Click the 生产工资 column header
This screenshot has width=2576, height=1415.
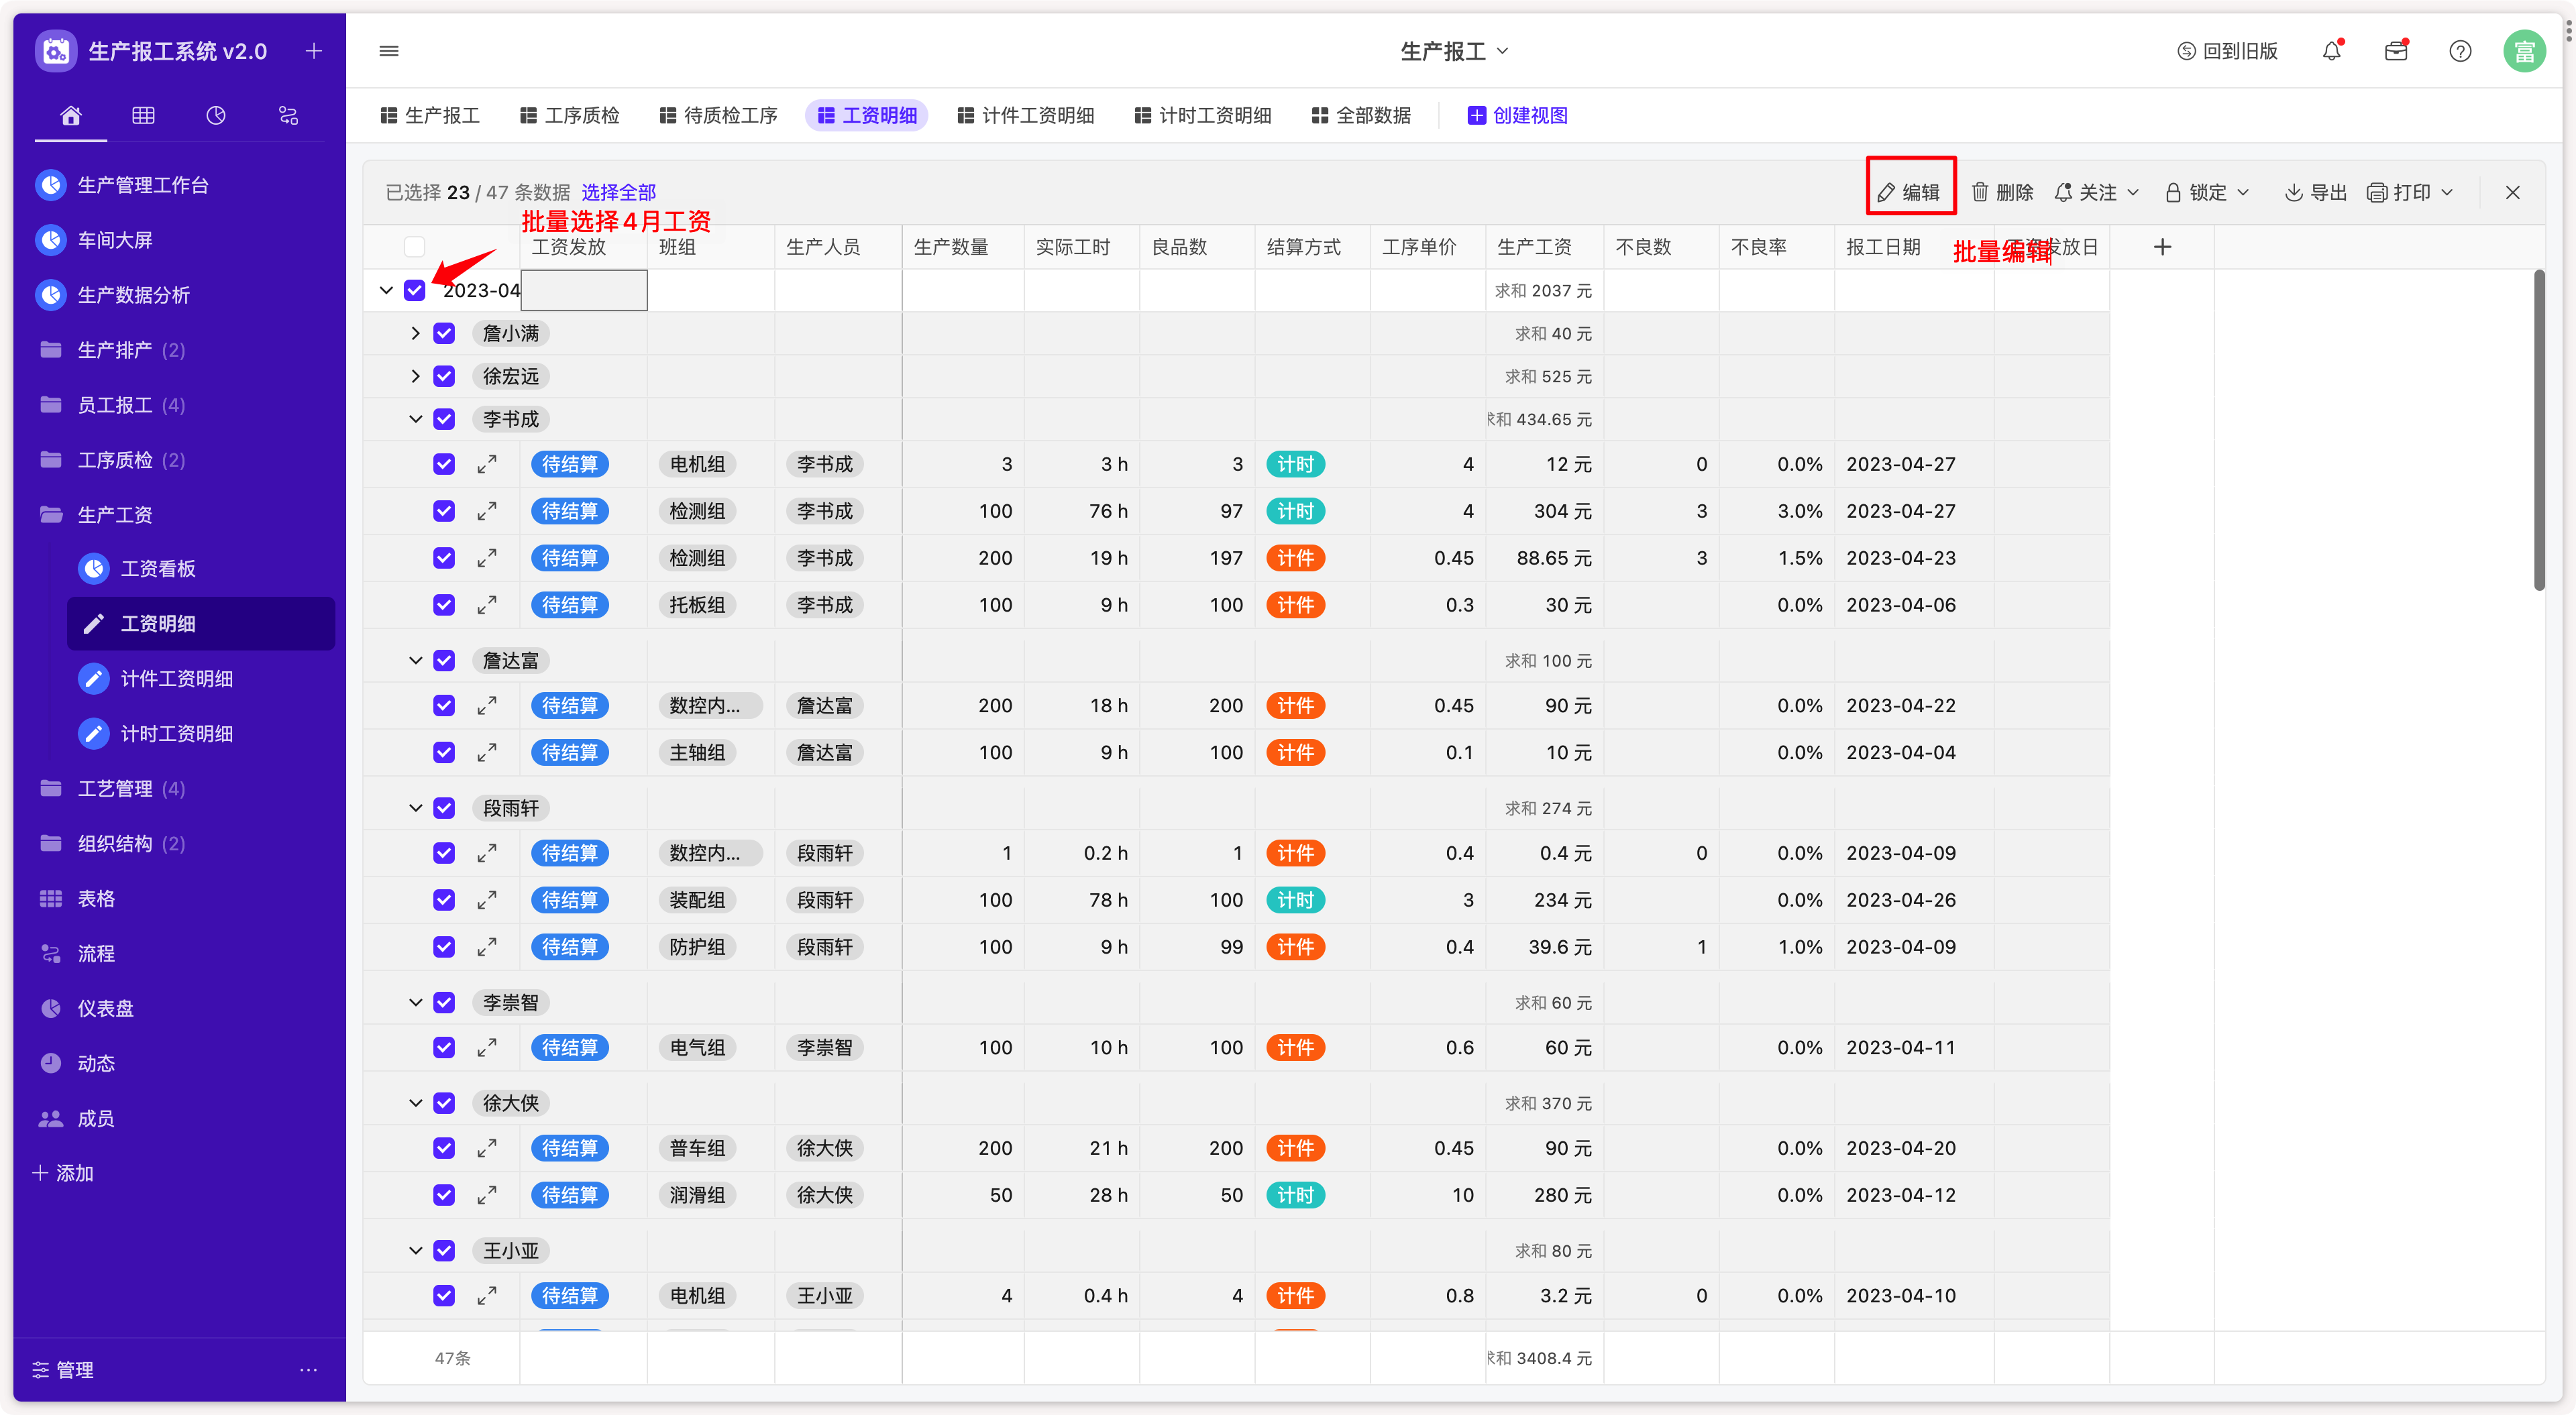tap(1543, 247)
